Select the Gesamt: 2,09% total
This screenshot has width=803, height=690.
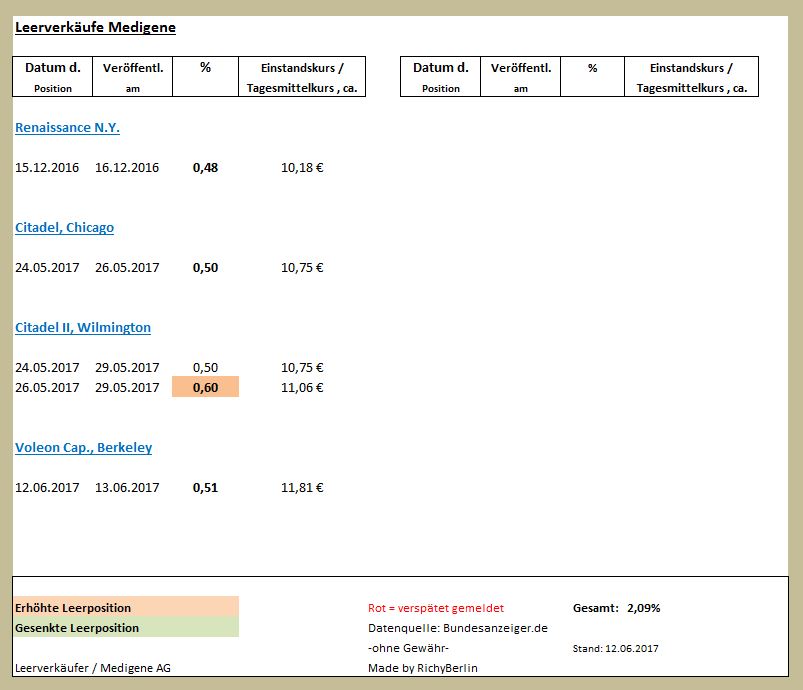click(x=617, y=608)
